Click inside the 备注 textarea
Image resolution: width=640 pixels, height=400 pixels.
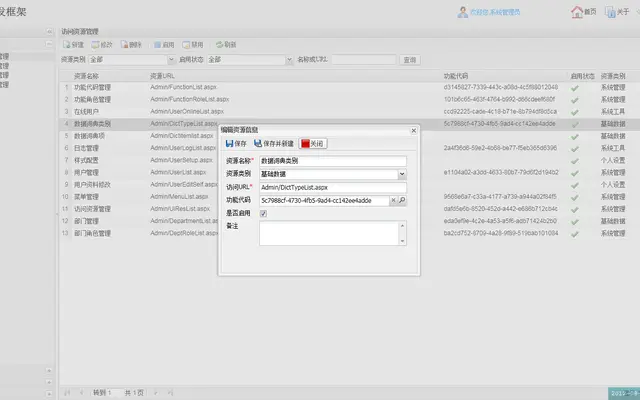329,233
